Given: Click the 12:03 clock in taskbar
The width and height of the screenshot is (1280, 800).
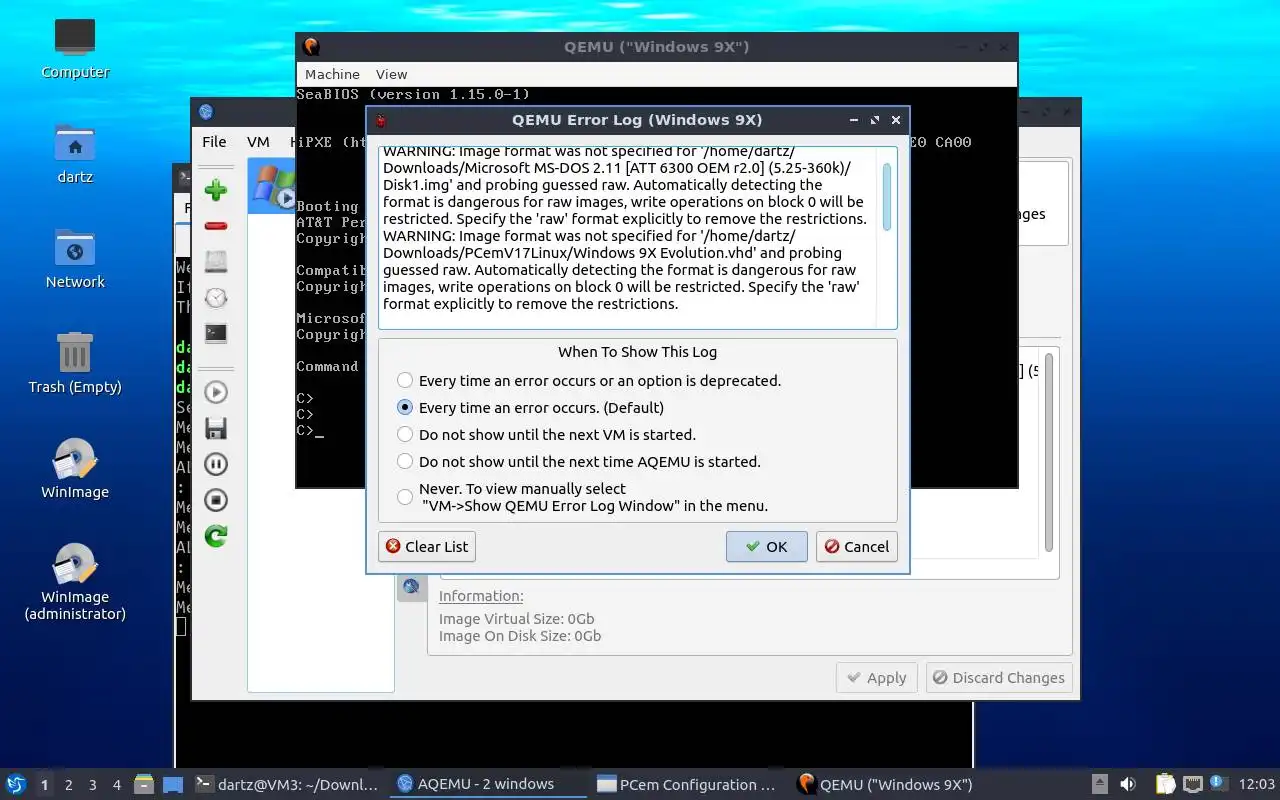Looking at the screenshot, I should 1256,784.
